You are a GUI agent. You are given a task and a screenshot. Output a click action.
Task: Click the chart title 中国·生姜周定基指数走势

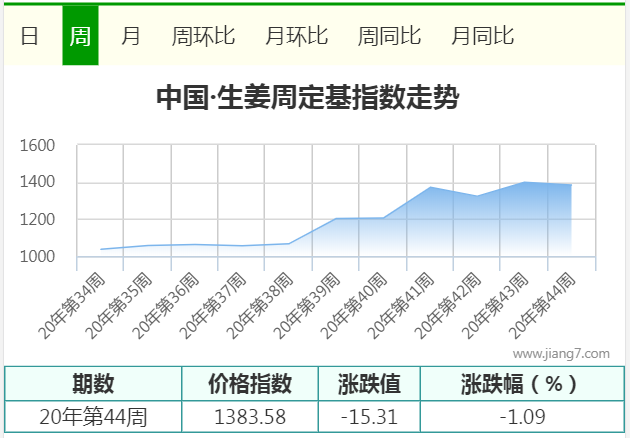pyautogui.click(x=308, y=97)
